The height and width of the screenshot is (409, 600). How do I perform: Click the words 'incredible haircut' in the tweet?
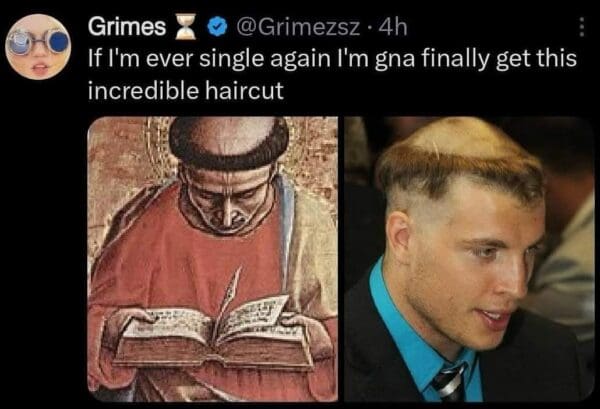pyautogui.click(x=186, y=91)
